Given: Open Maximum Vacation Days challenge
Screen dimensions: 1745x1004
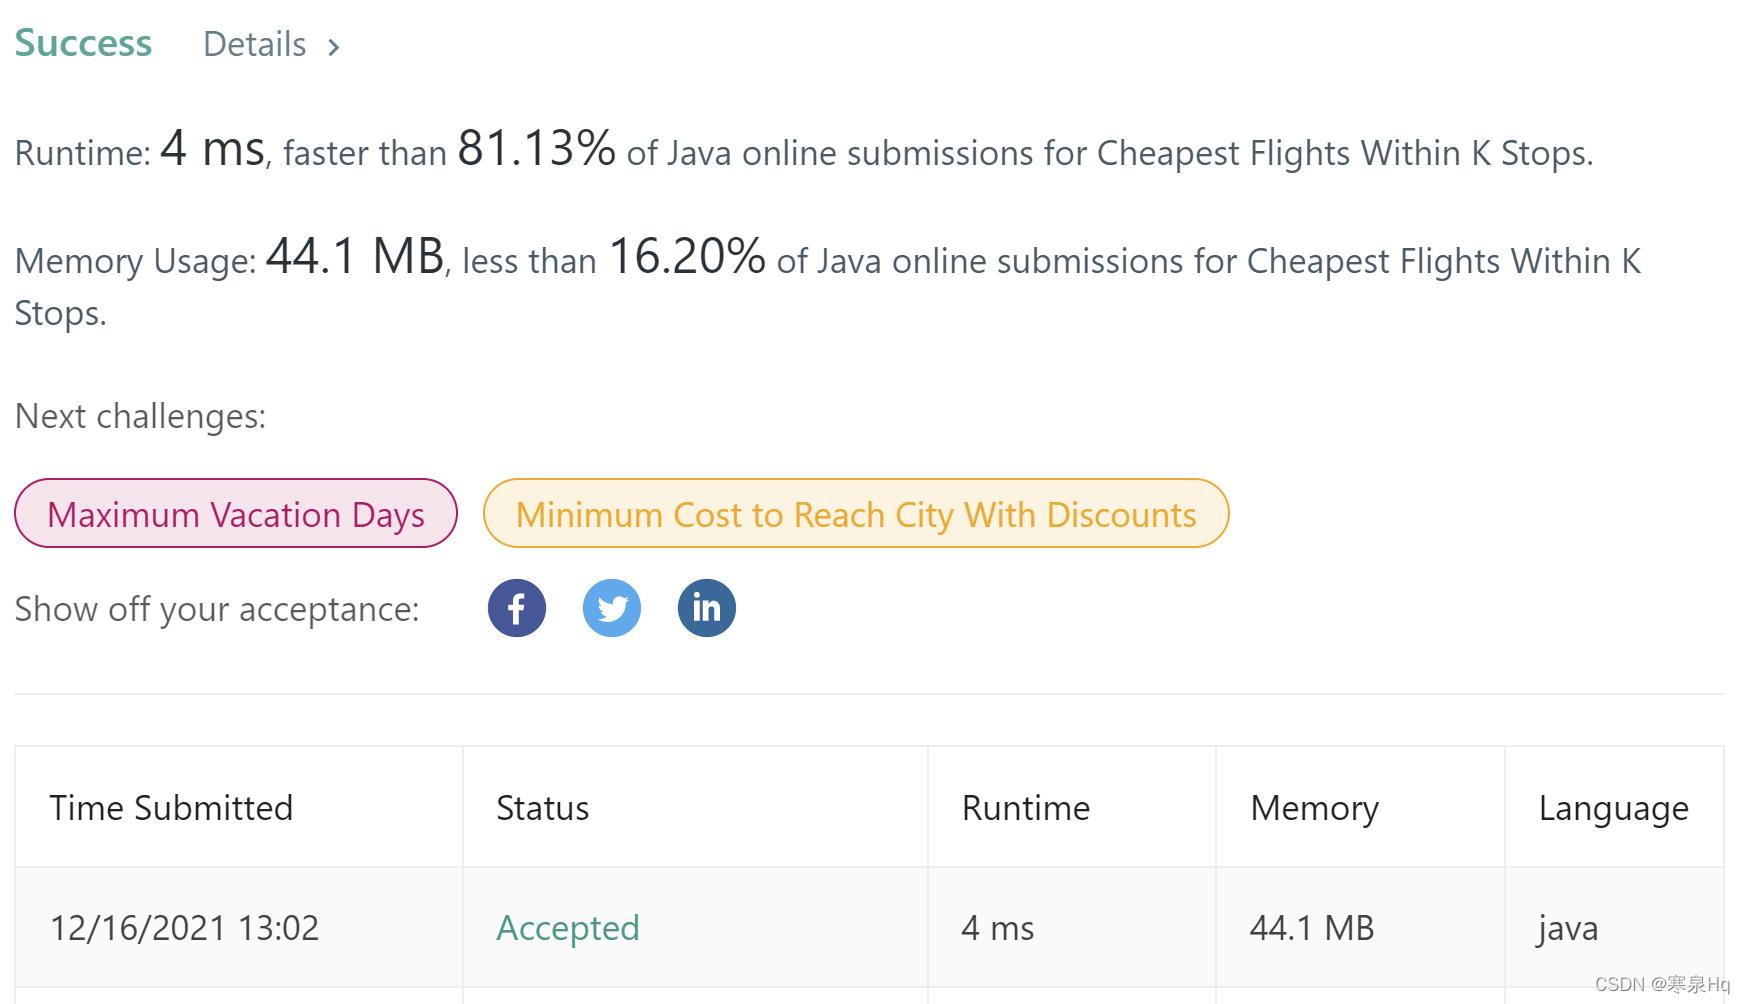Looking at the screenshot, I should (x=236, y=513).
